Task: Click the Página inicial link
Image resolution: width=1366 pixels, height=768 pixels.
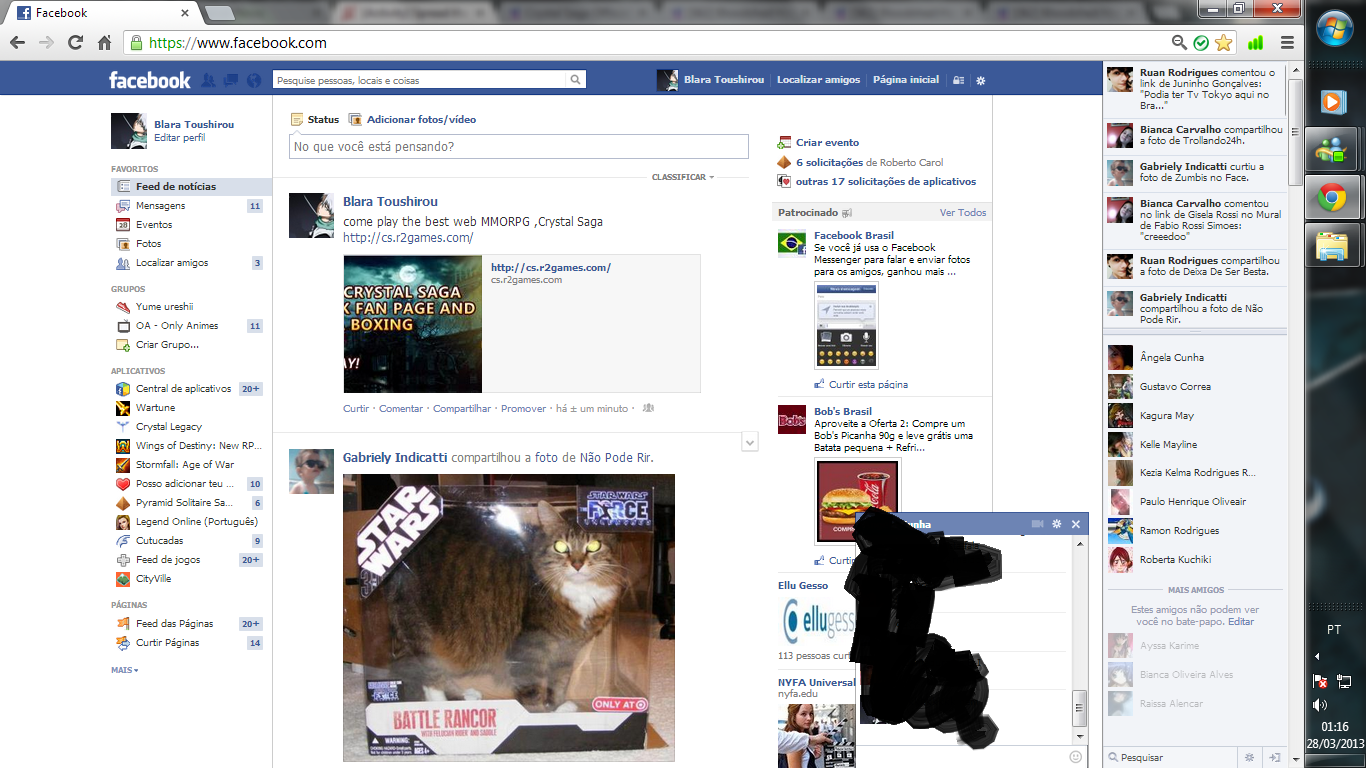Action: (905, 80)
